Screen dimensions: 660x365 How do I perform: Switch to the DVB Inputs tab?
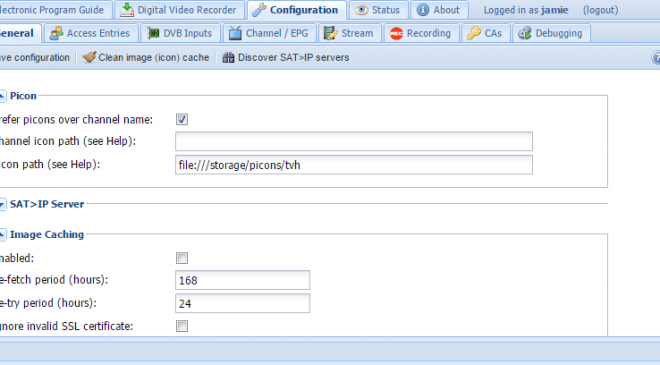[x=180, y=33]
